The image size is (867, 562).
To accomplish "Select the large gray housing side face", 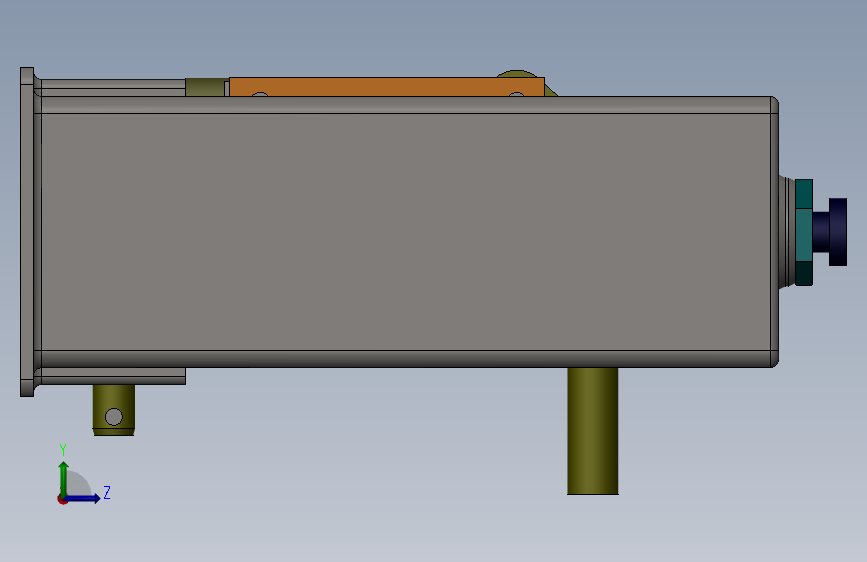I will tap(406, 232).
